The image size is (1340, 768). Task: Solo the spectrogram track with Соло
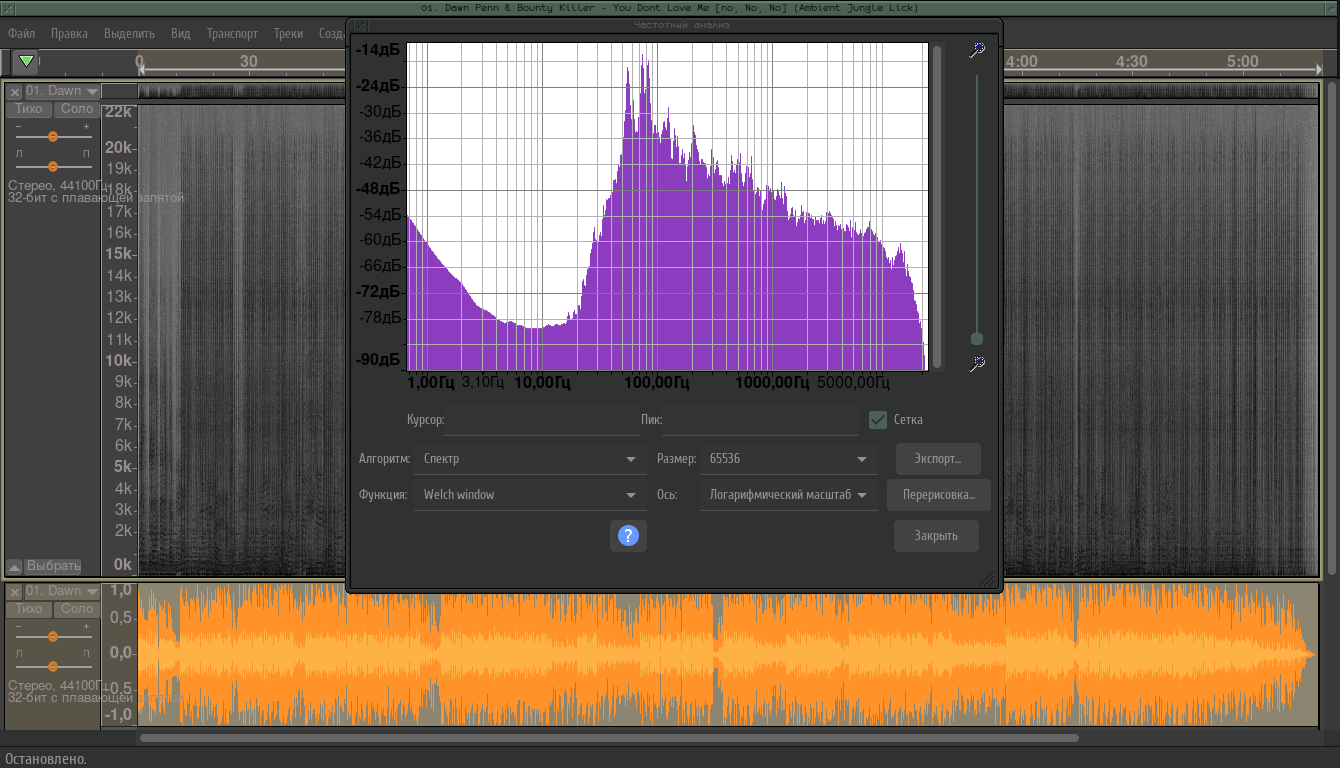76,109
